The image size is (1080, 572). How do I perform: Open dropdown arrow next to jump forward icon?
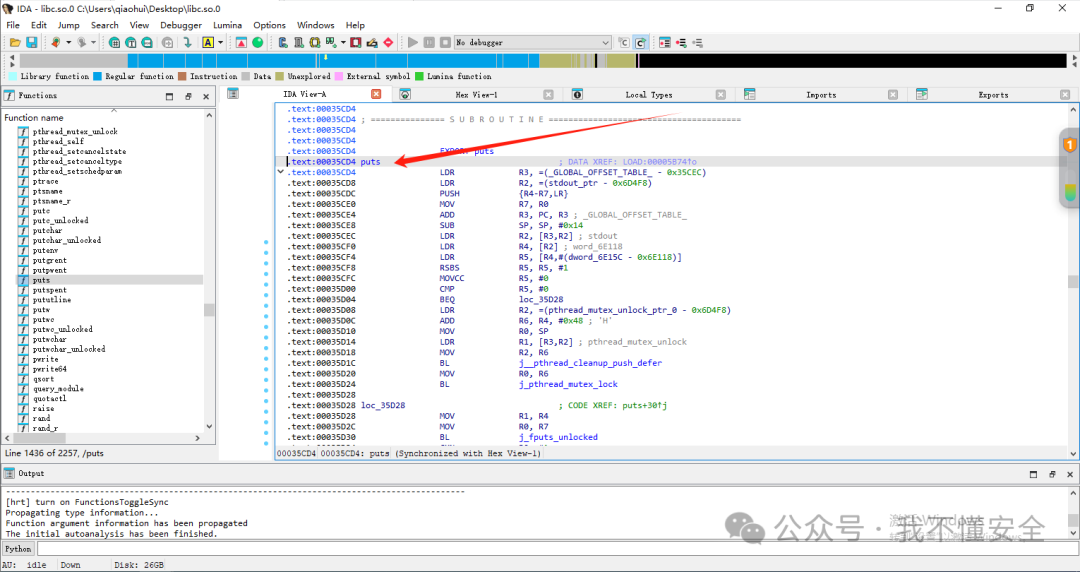coord(94,43)
